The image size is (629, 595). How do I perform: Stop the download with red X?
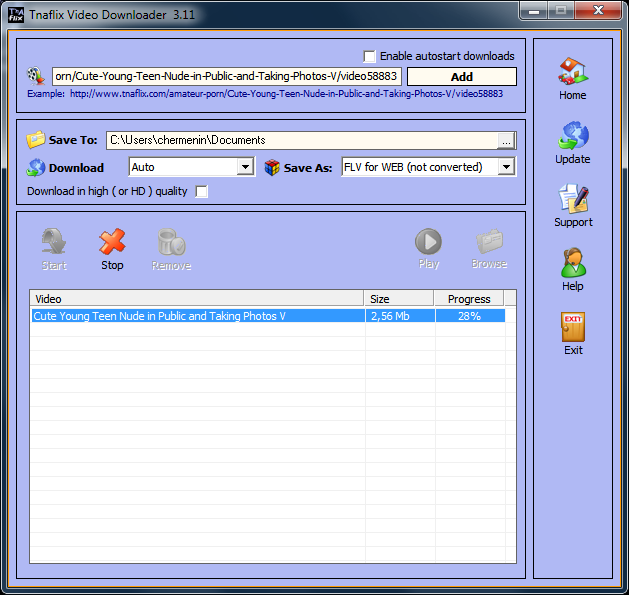click(112, 242)
